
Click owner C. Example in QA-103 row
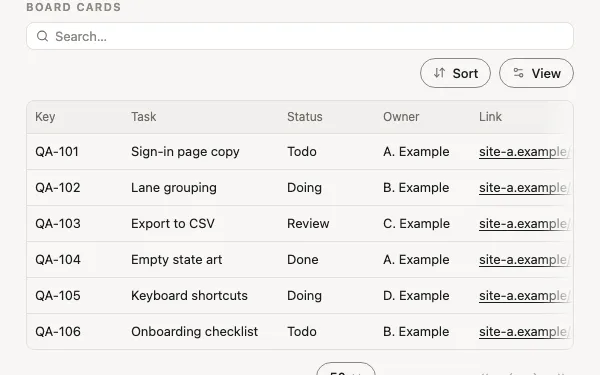[x=416, y=224]
